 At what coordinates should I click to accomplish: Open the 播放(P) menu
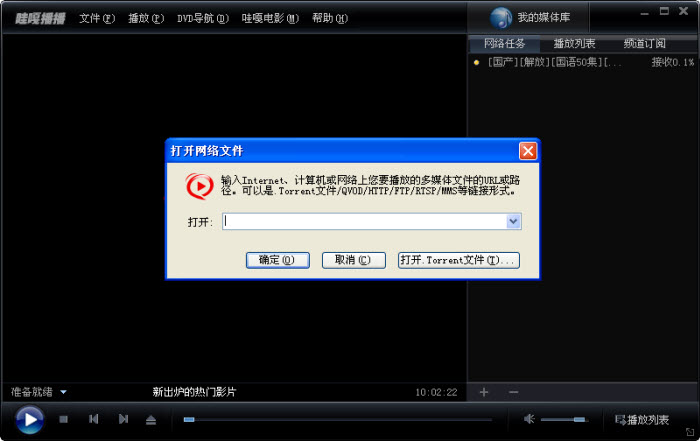[146, 18]
